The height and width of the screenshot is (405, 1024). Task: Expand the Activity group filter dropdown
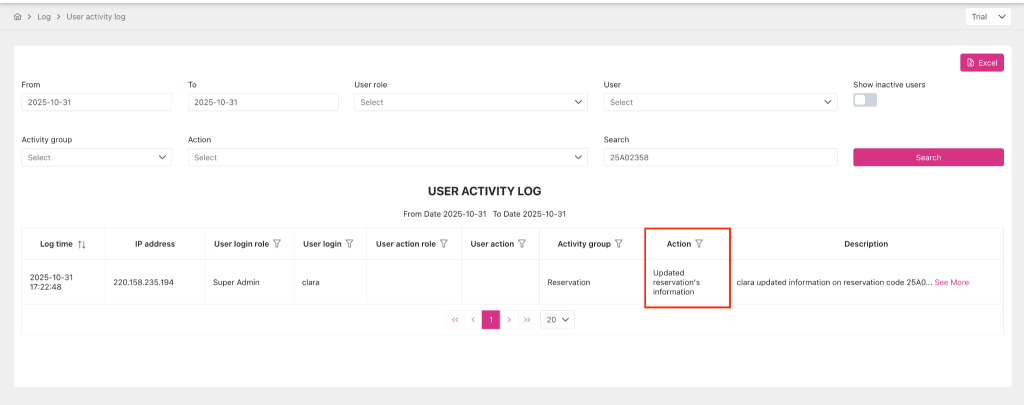point(96,157)
